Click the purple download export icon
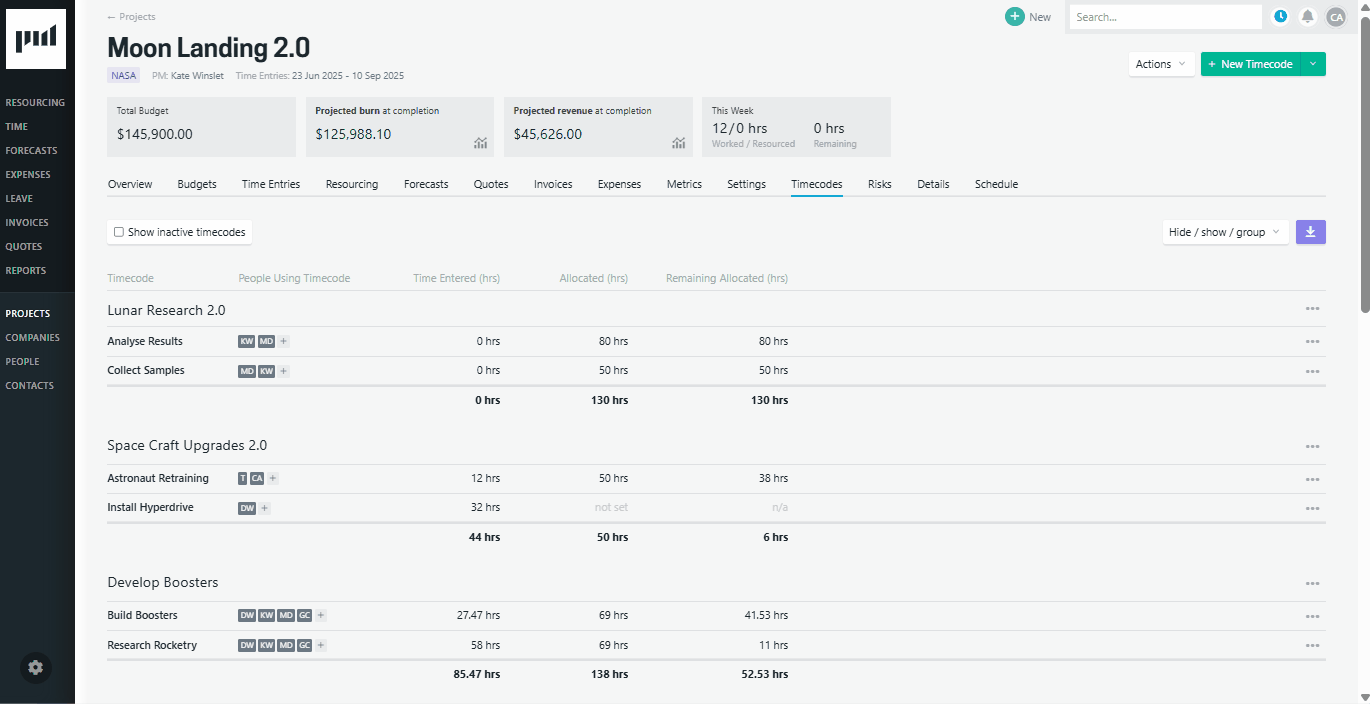The image size is (1370, 704). point(1310,231)
